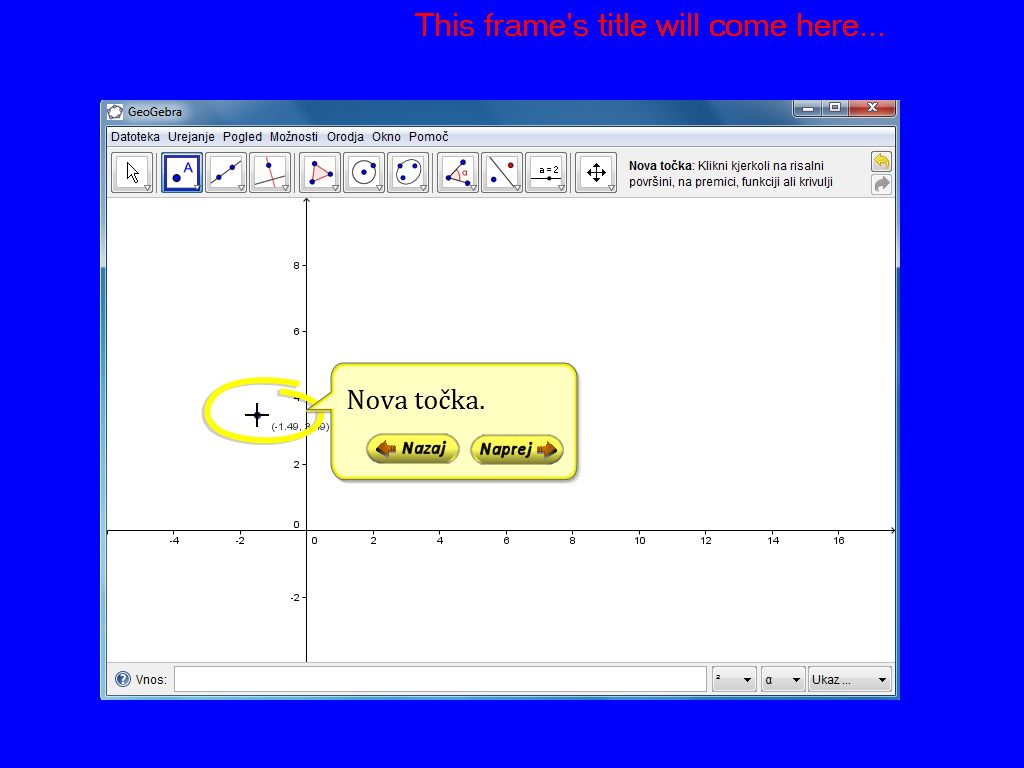Close the GeoGebra window
This screenshot has height=768, width=1024.
tap(872, 108)
